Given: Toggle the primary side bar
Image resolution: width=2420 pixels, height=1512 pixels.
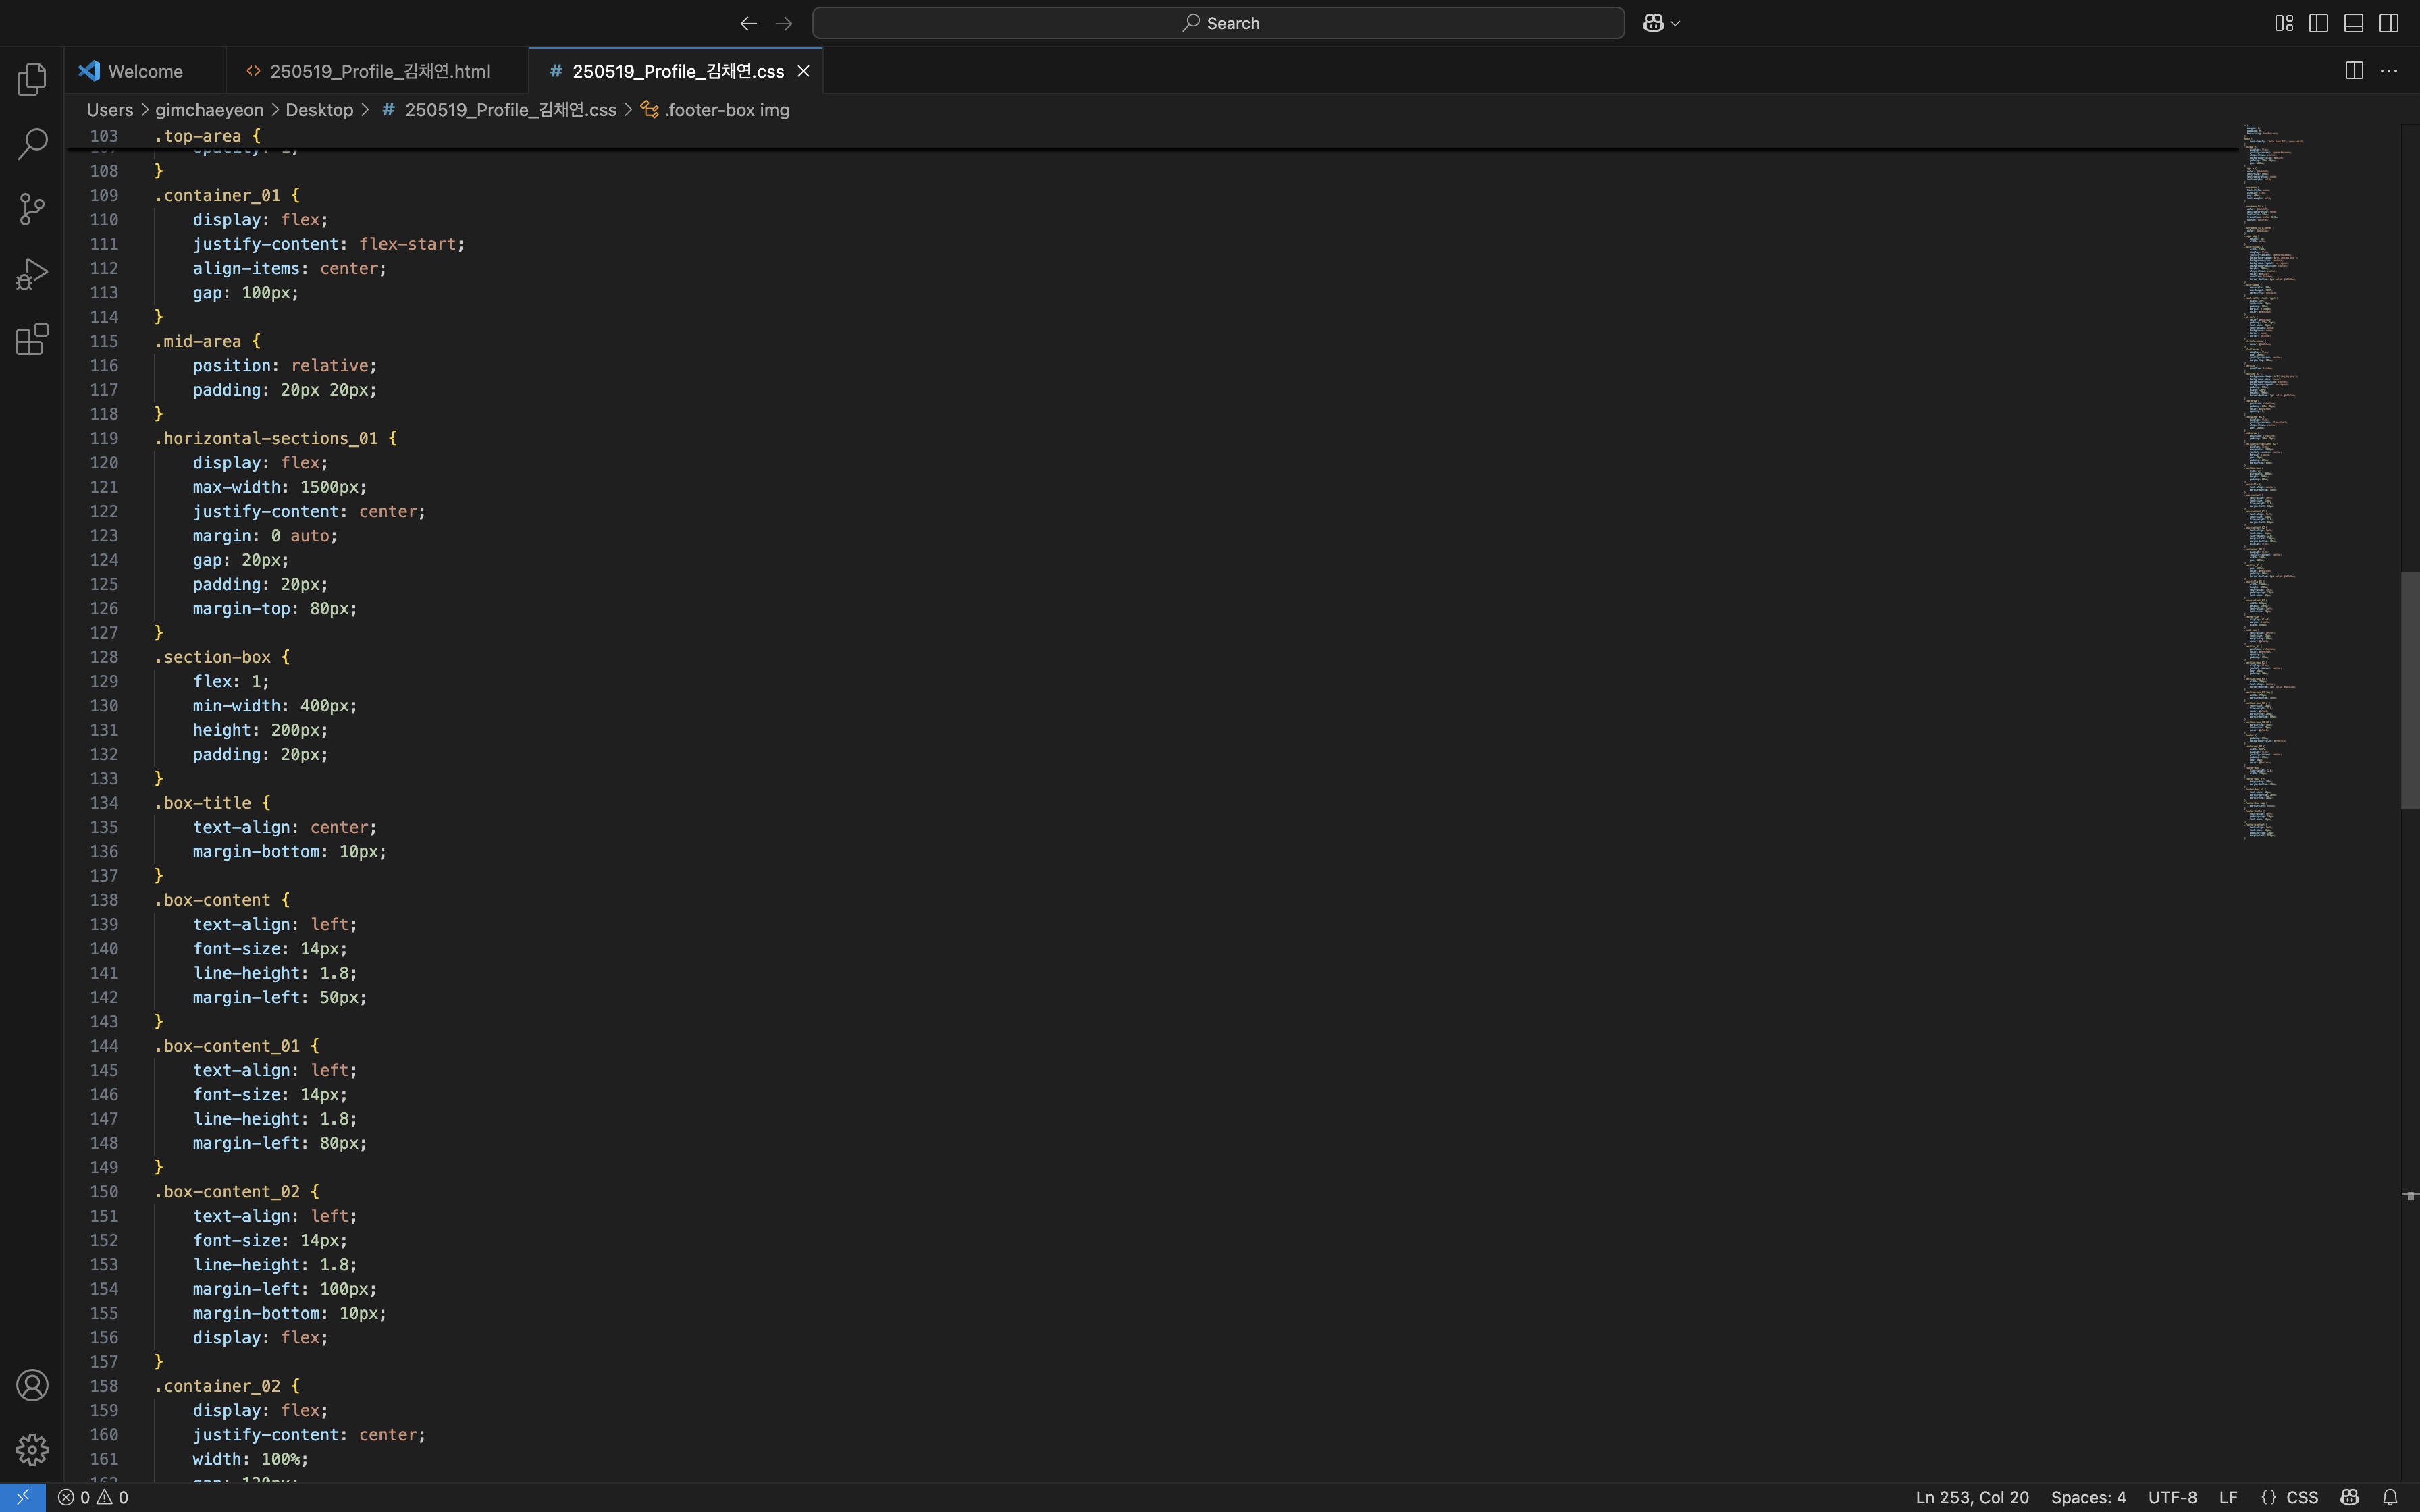Looking at the screenshot, I should point(2318,23).
